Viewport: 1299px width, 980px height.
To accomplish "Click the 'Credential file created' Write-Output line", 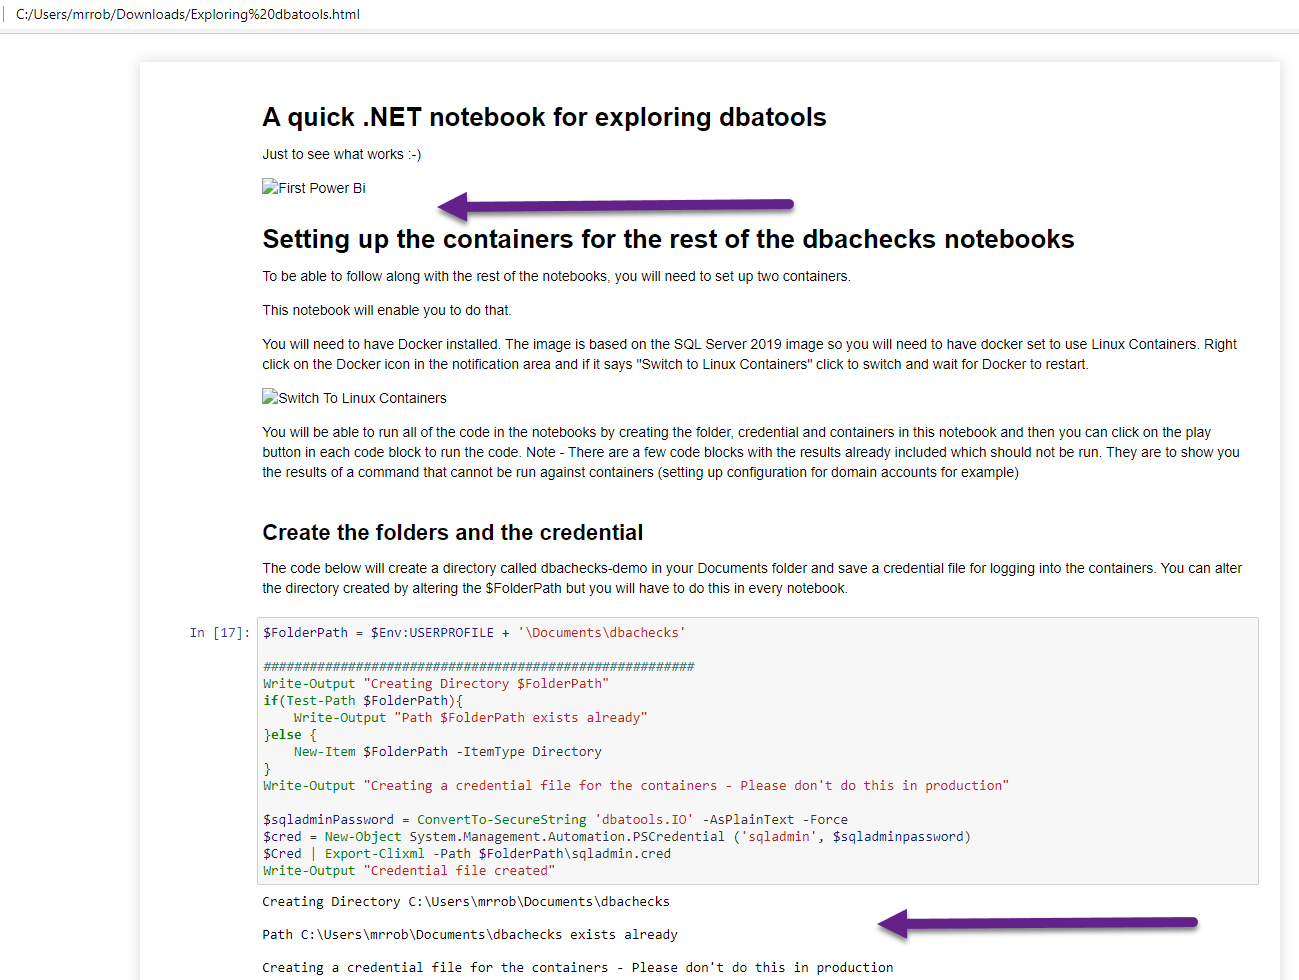I will tap(408, 871).
